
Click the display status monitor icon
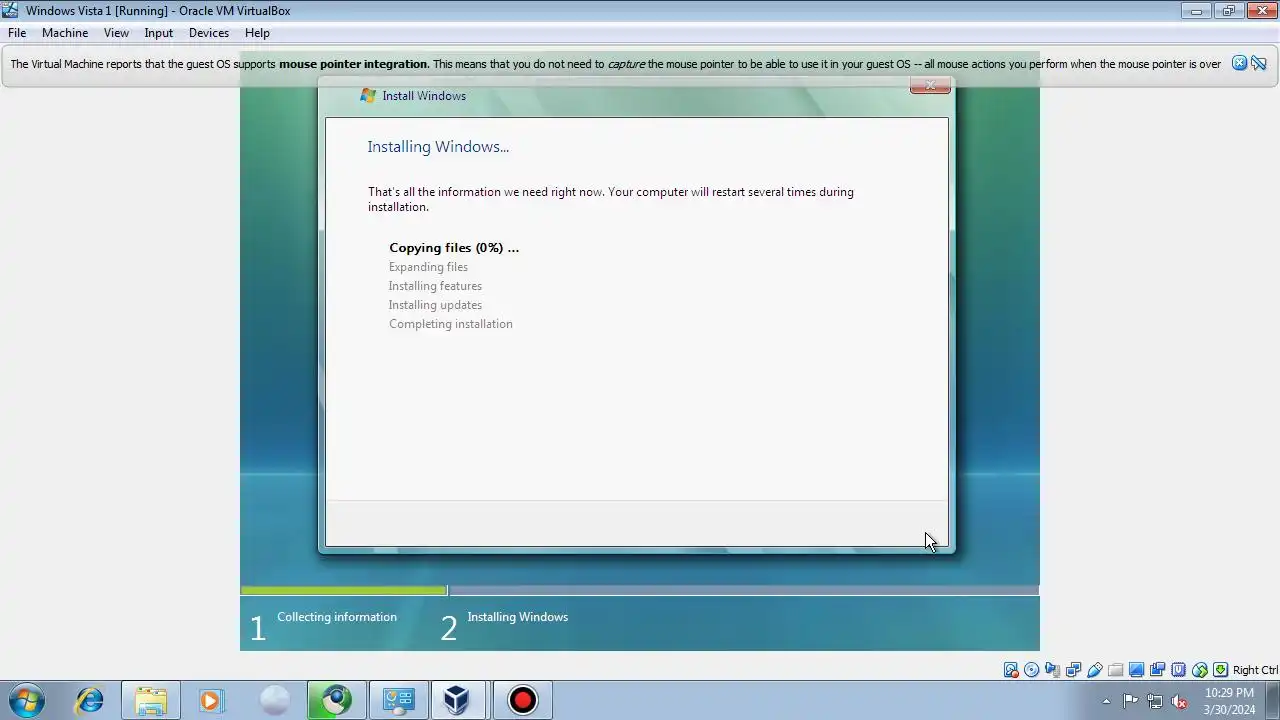coord(1136,670)
